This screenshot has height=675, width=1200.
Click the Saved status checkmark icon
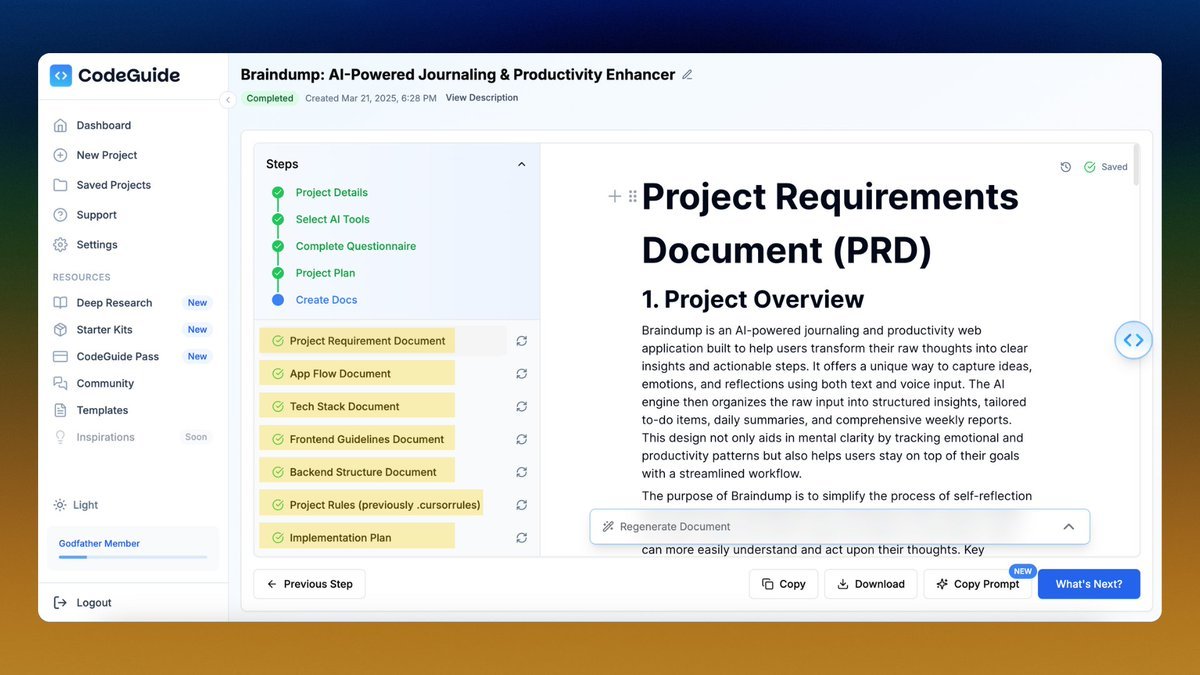[x=1090, y=168]
